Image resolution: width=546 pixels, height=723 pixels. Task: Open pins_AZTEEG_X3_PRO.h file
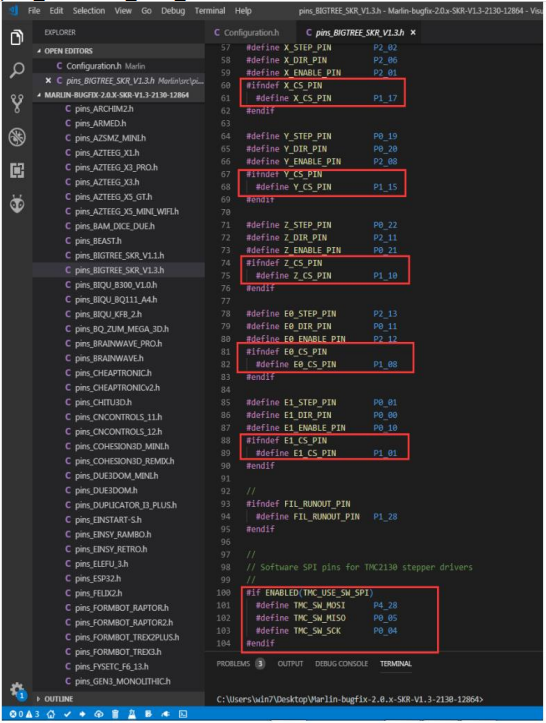[119, 167]
